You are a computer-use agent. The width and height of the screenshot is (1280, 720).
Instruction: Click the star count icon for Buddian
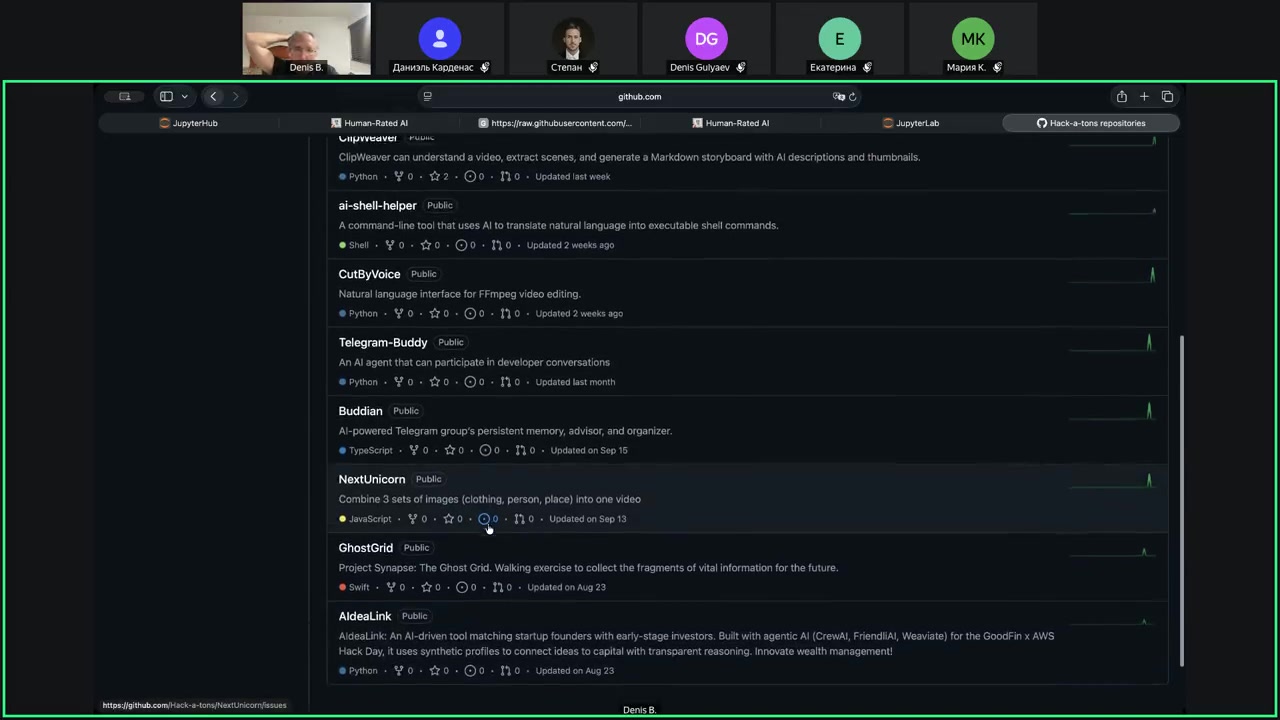coord(450,451)
